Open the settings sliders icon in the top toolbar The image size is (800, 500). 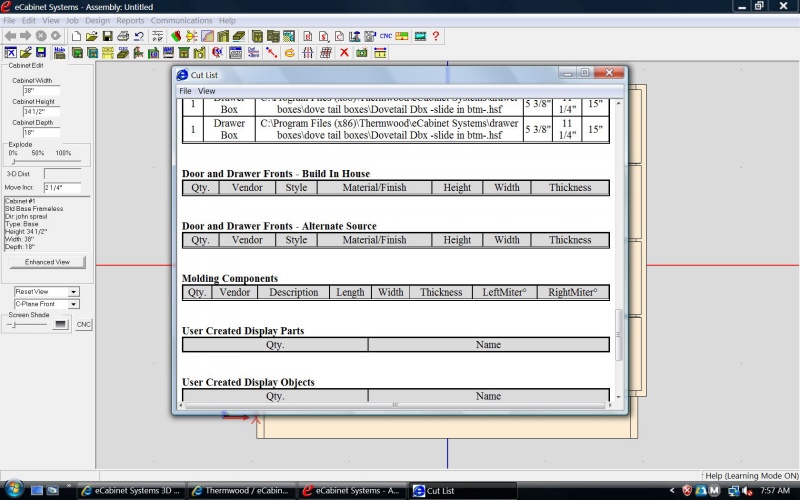(158, 36)
